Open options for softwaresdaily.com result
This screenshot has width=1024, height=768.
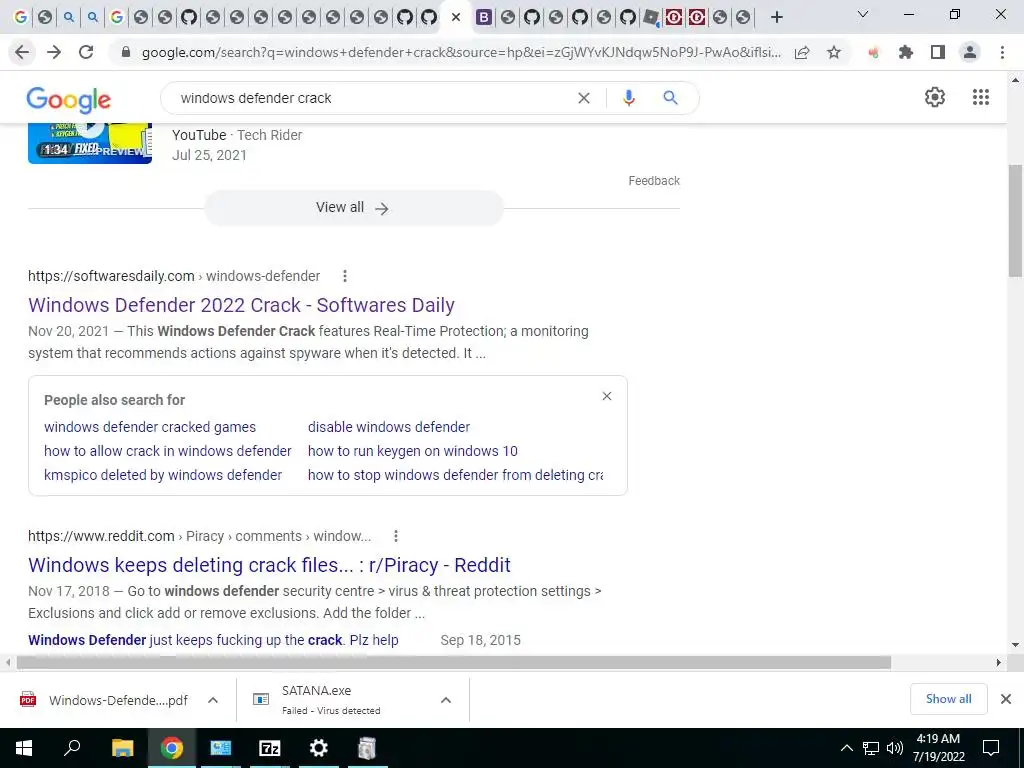[345, 276]
